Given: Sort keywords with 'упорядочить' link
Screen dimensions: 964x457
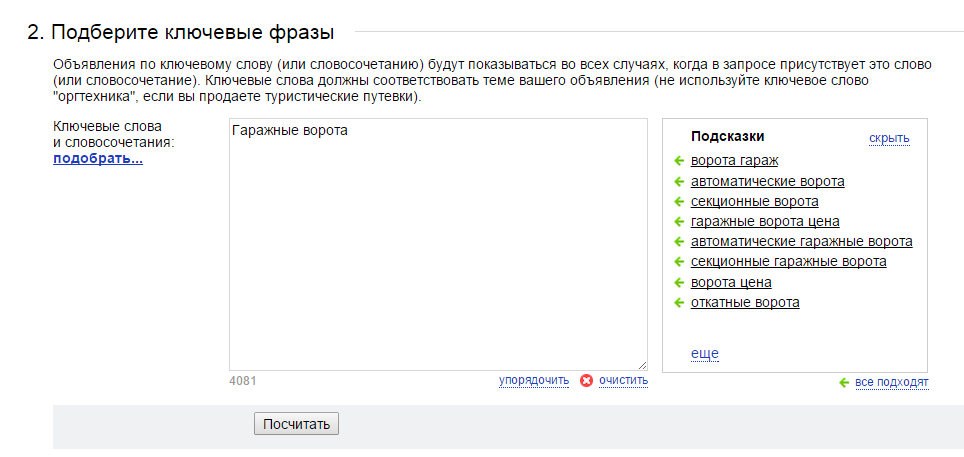Looking at the screenshot, I should pos(534,380).
